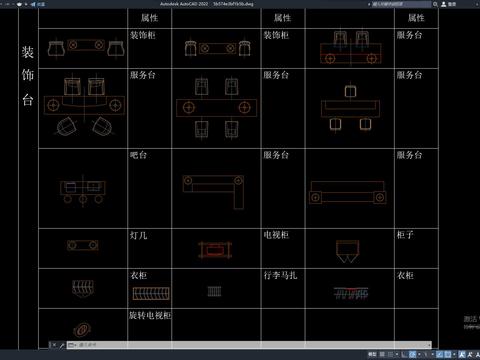Toggle snap mode in status bar
480x360 pixels.
click(390, 354)
